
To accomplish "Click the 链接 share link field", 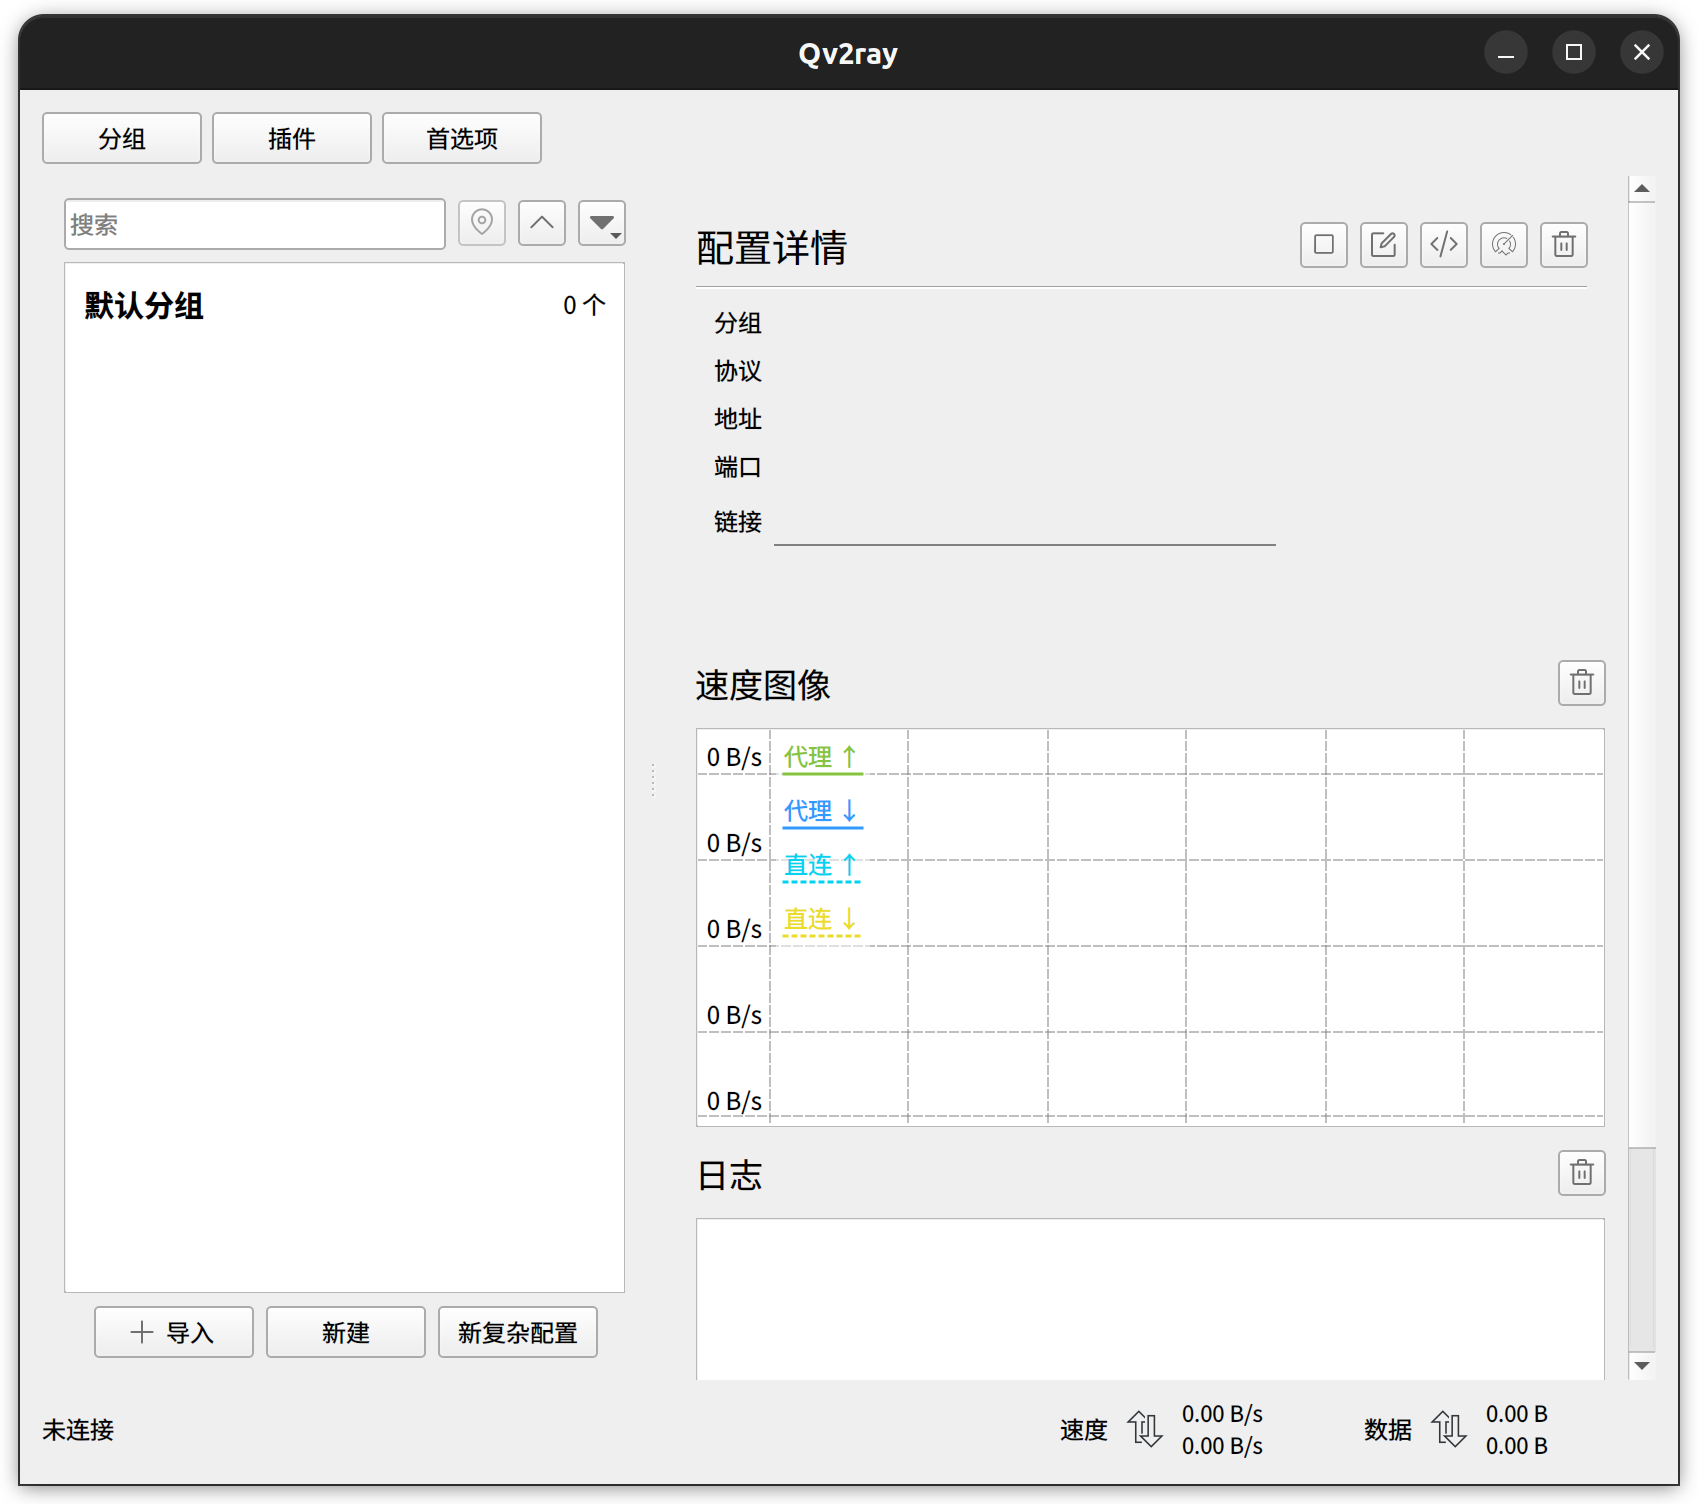I will tap(1025, 522).
